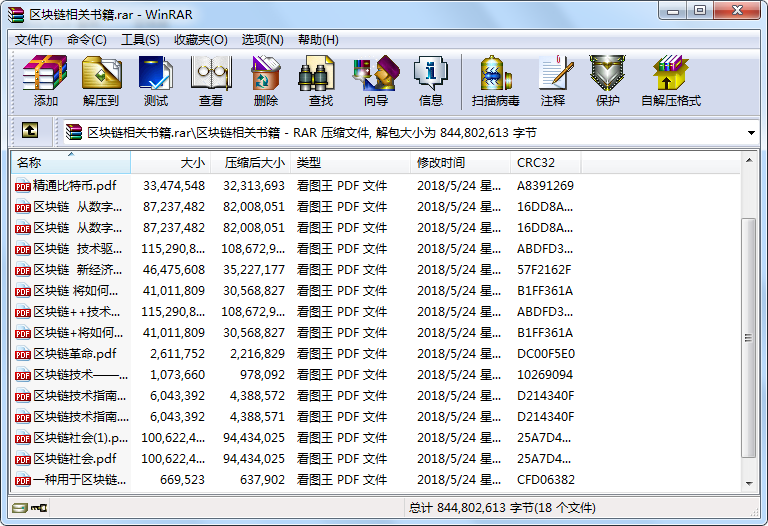Open the 收藏夹(O) menu
The width and height of the screenshot is (768, 526).
pos(201,40)
